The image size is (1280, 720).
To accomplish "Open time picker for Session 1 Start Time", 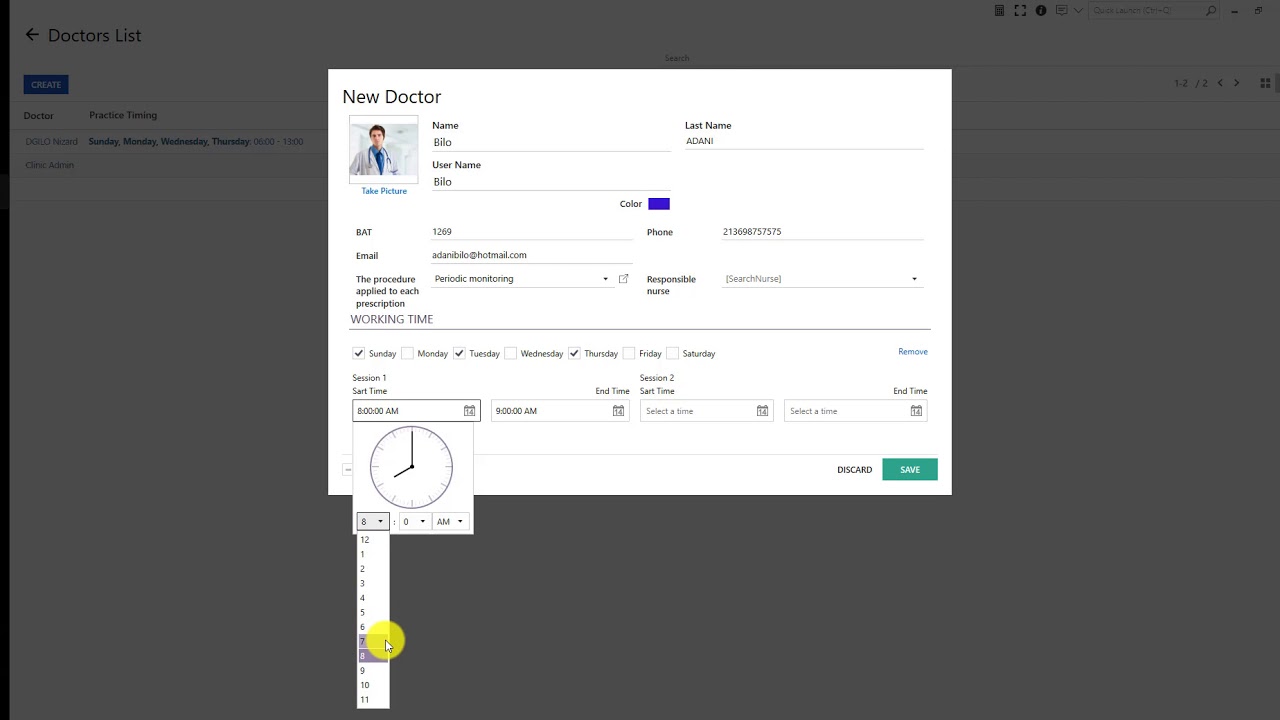I will (x=469, y=411).
